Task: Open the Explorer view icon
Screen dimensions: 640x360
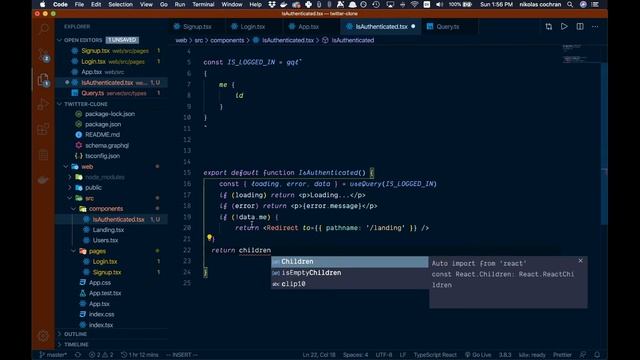Action: [x=43, y=80]
